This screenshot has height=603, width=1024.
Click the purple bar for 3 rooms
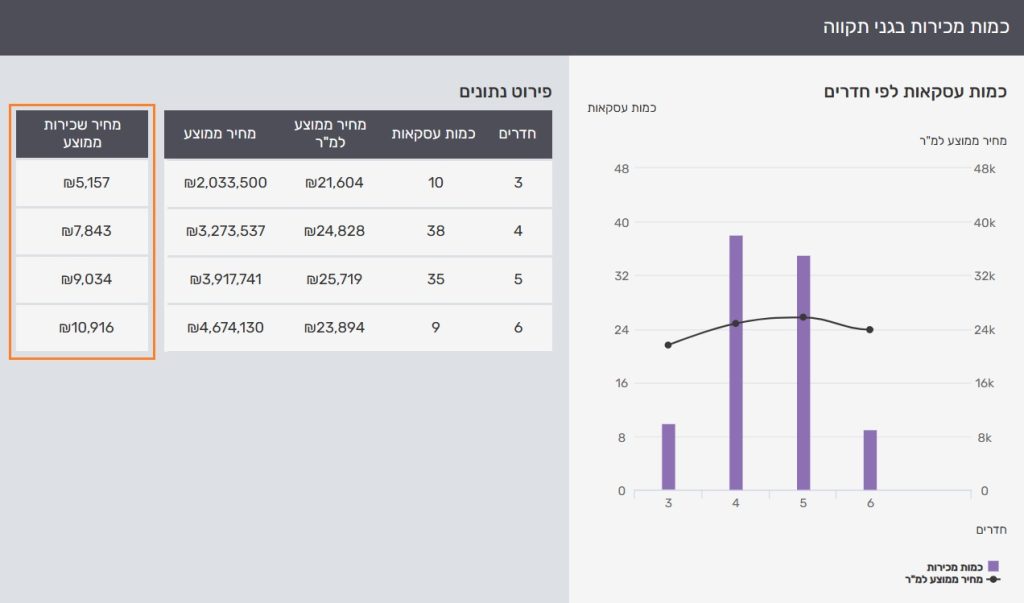(x=668, y=457)
